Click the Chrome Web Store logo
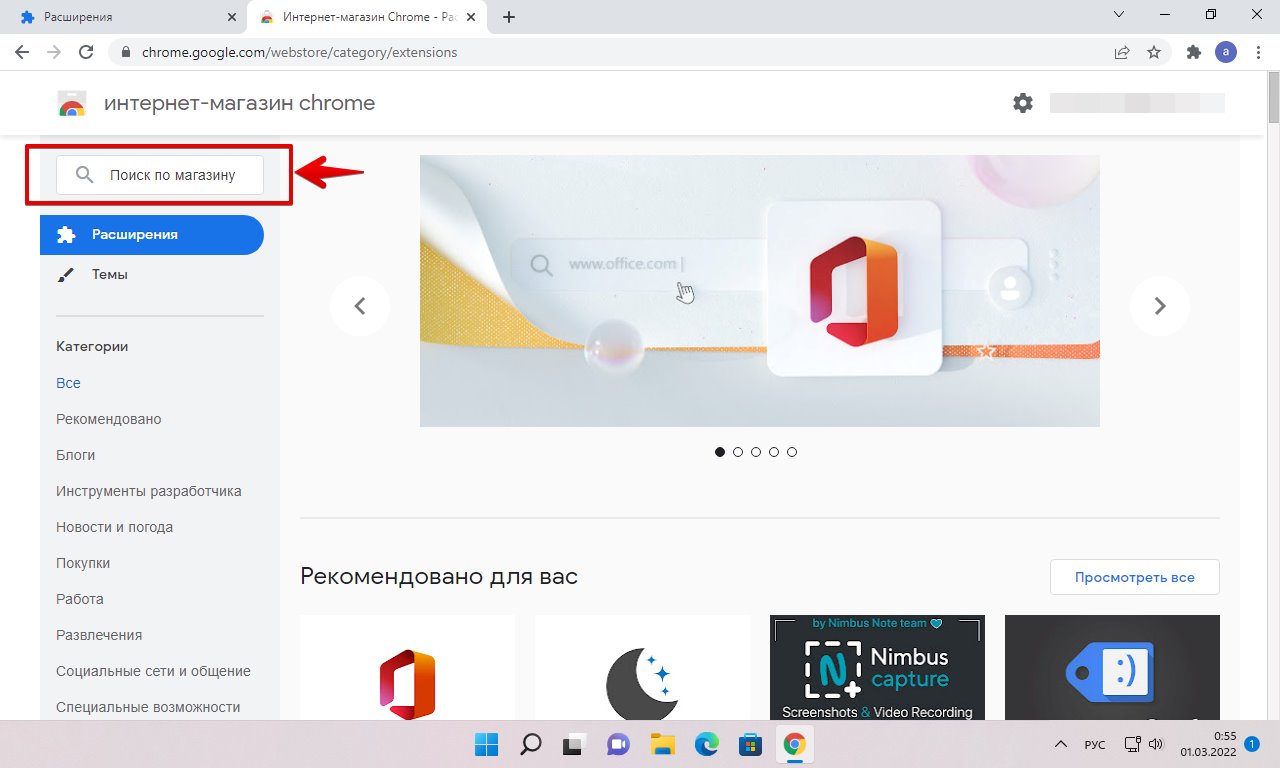1280x768 pixels. coord(71,103)
